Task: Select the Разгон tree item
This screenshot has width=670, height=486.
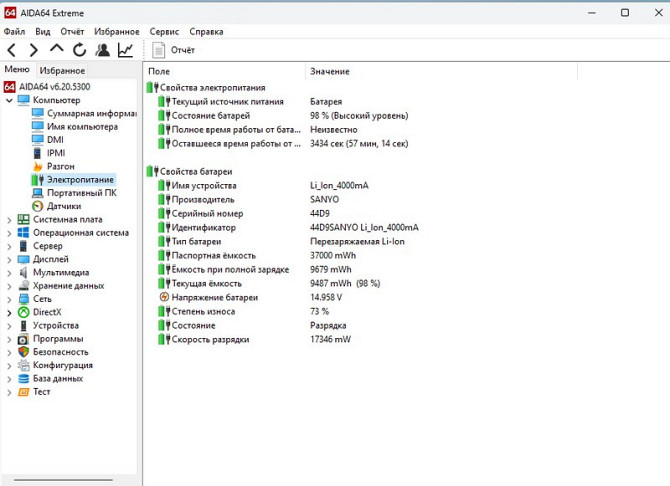Action: (x=60, y=166)
